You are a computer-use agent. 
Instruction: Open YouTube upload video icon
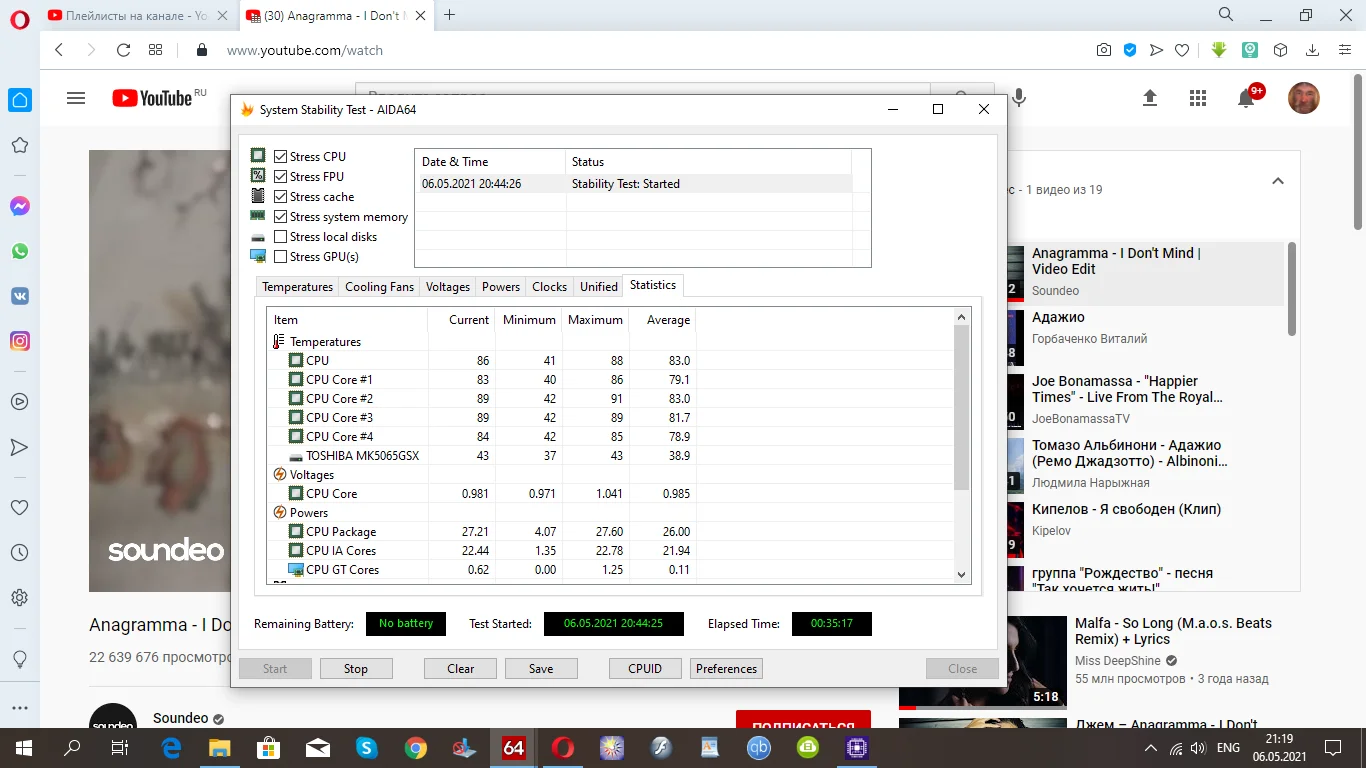coord(1150,98)
